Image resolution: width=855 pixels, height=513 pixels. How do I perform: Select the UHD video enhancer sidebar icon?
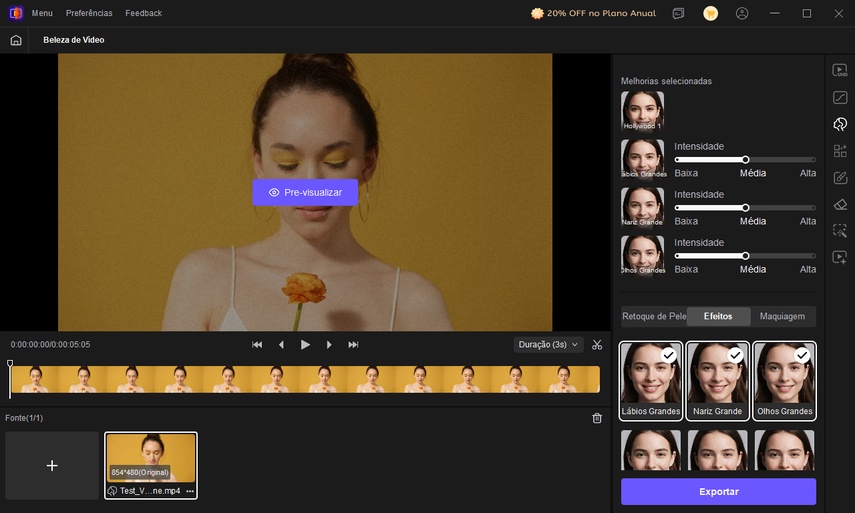pyautogui.click(x=840, y=70)
